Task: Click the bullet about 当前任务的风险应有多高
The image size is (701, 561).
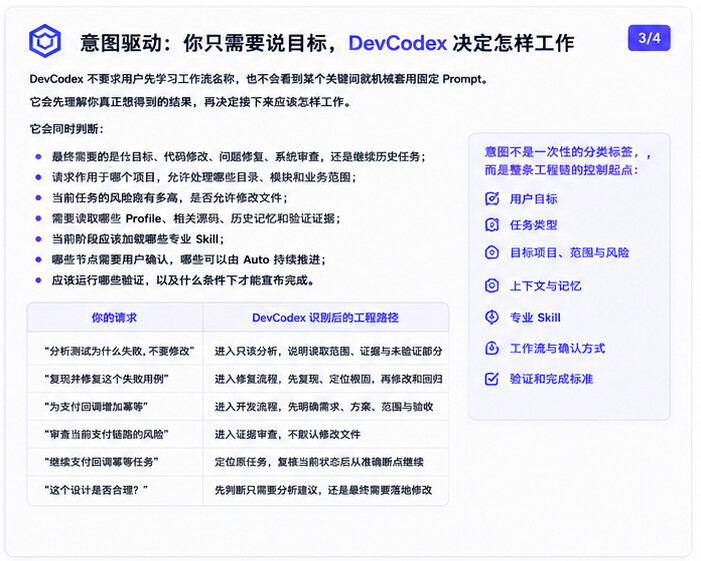Action: pos(169,198)
